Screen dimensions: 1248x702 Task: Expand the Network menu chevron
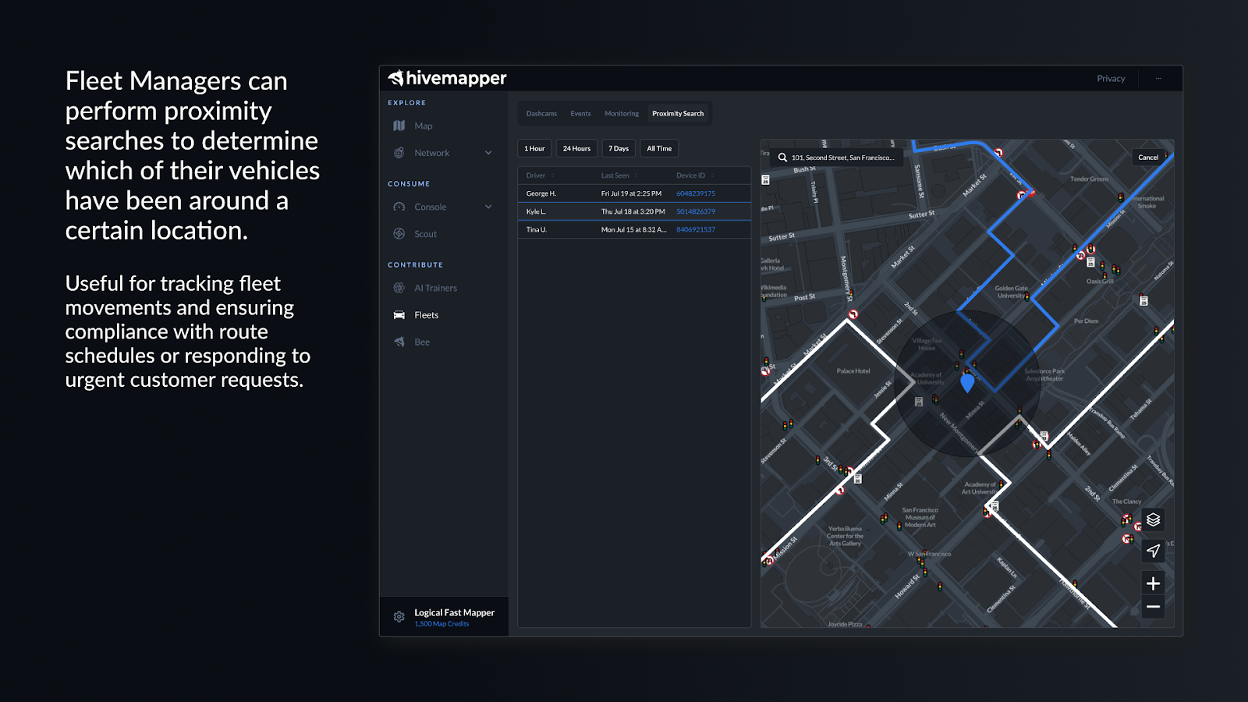[x=488, y=153]
